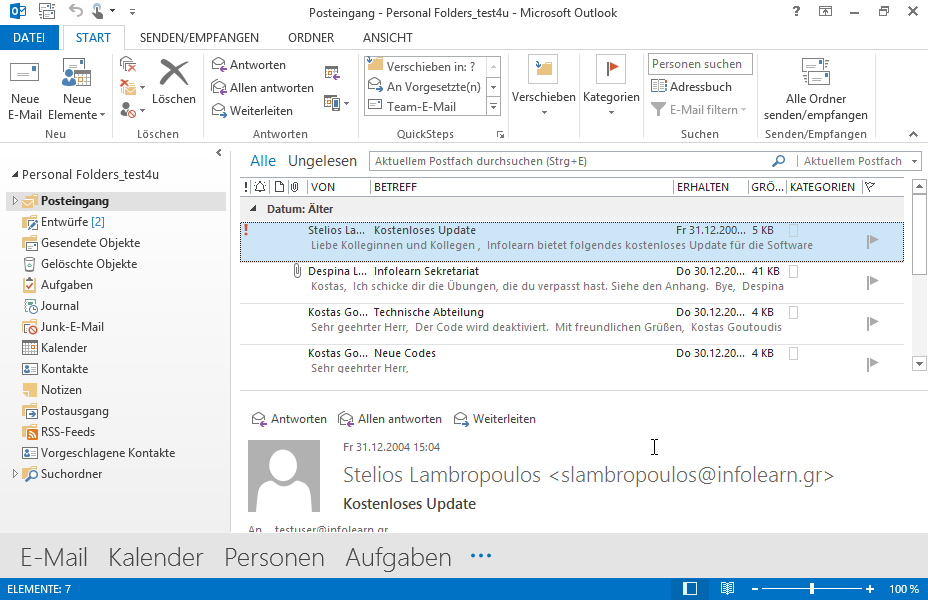The width and height of the screenshot is (928, 600).
Task: Click Antworten in the reading pane
Action: 289,419
